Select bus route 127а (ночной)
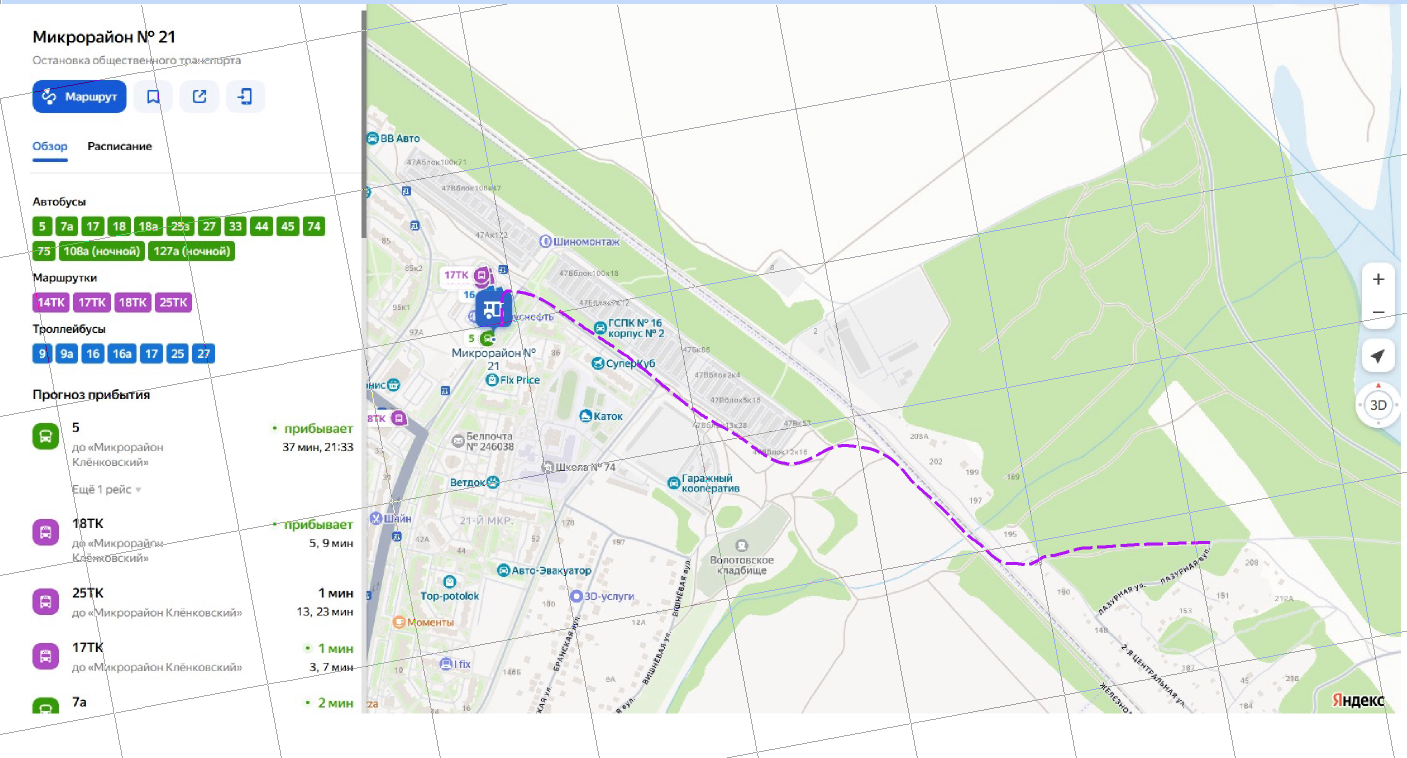Screen dimensions: 1407x758 pyautogui.click(x=191, y=251)
